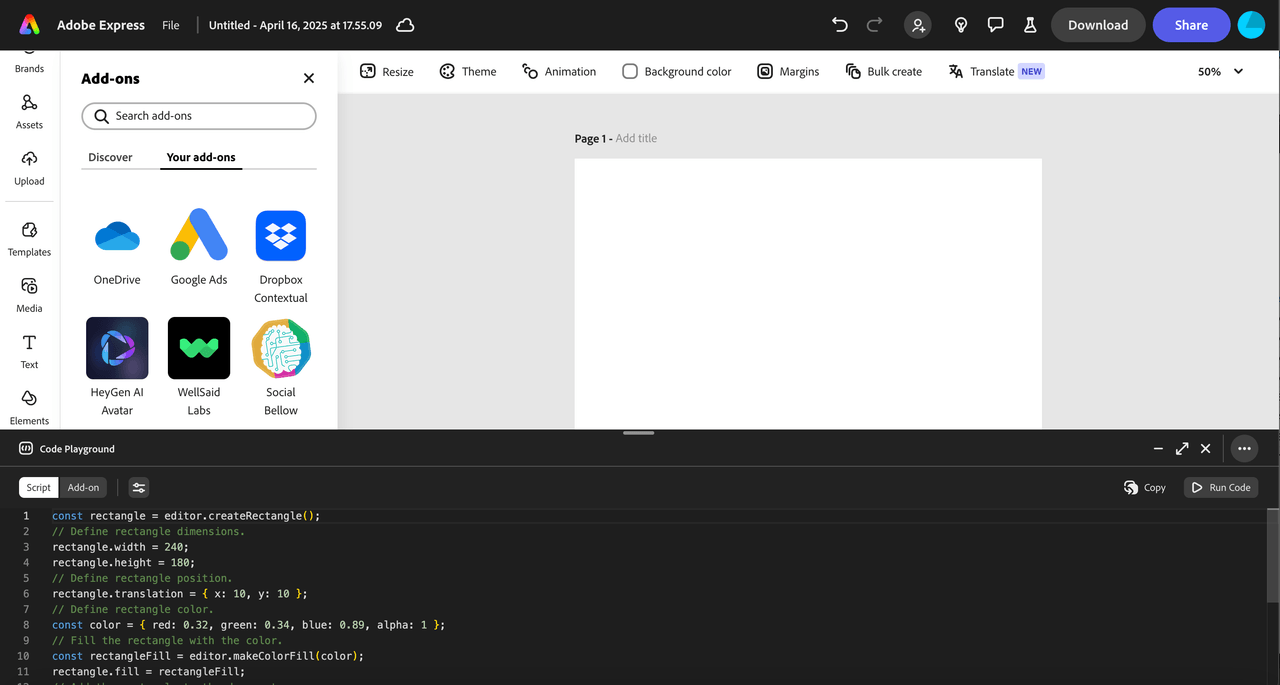
Task: Click the Add title page field
Action: 636,138
